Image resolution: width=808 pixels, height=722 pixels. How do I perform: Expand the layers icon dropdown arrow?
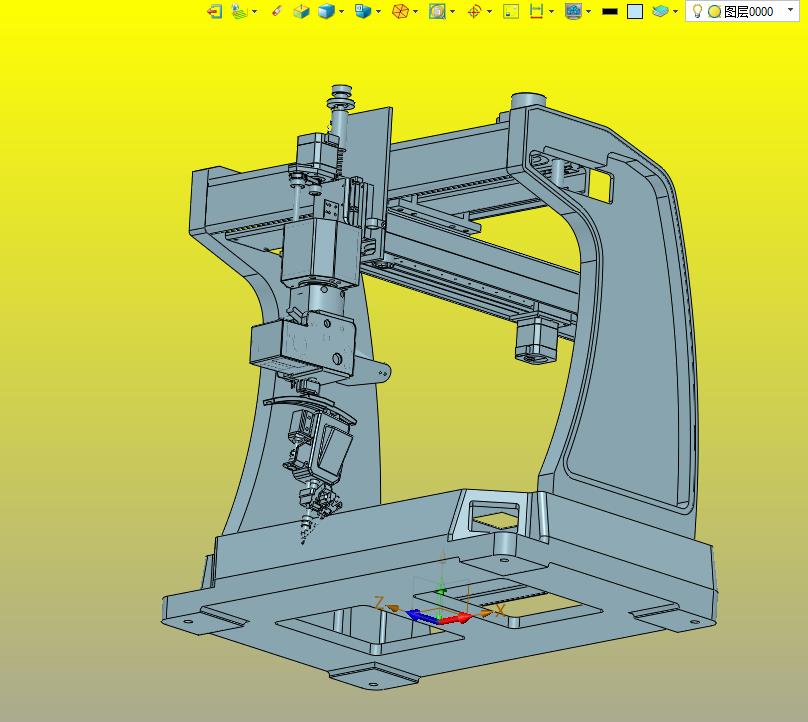click(x=675, y=11)
